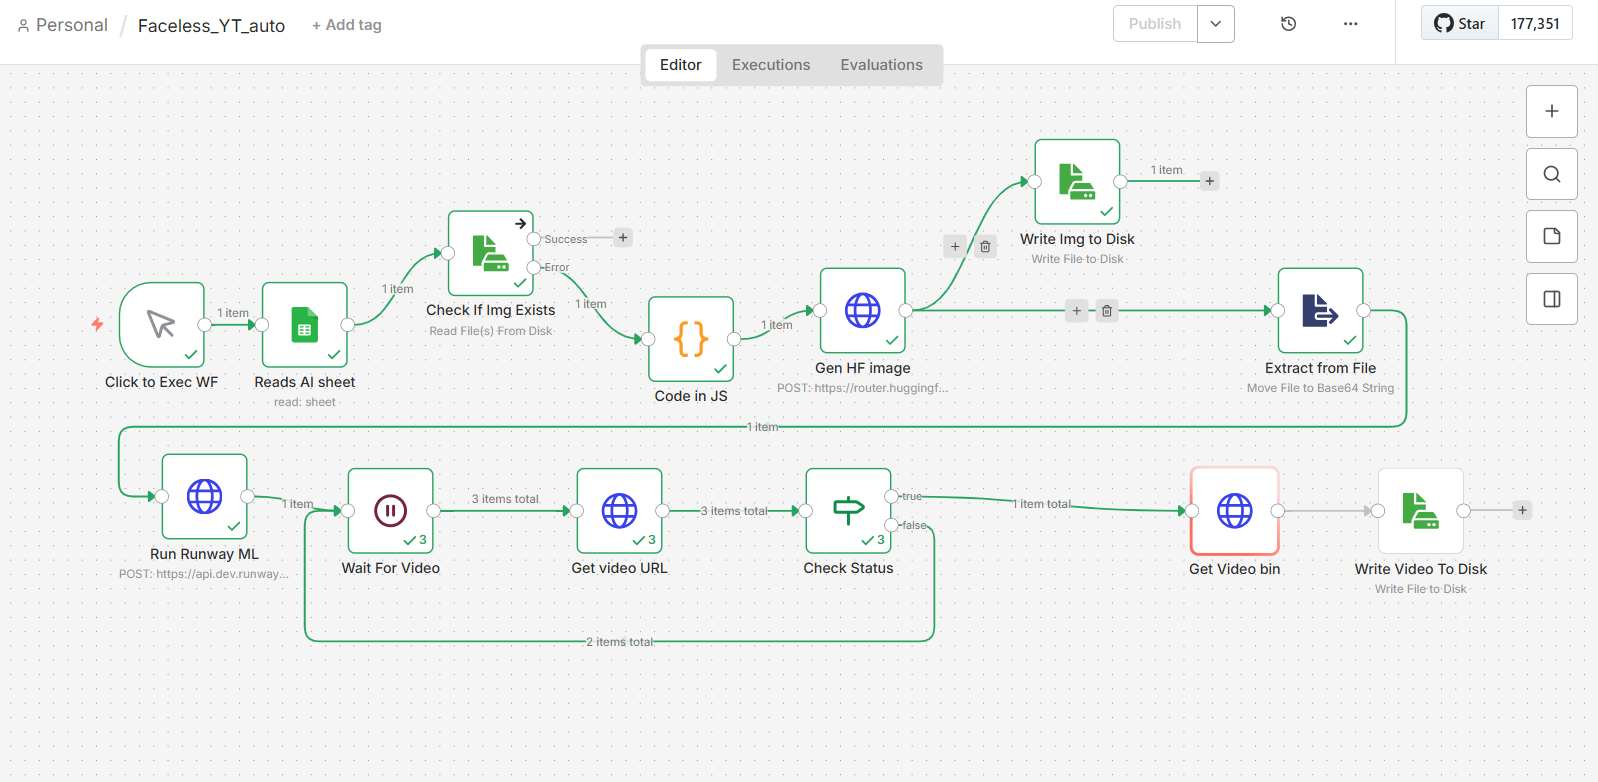Screen dimensions: 1598x782
Task: Open the canvas search button
Action: click(x=1552, y=174)
